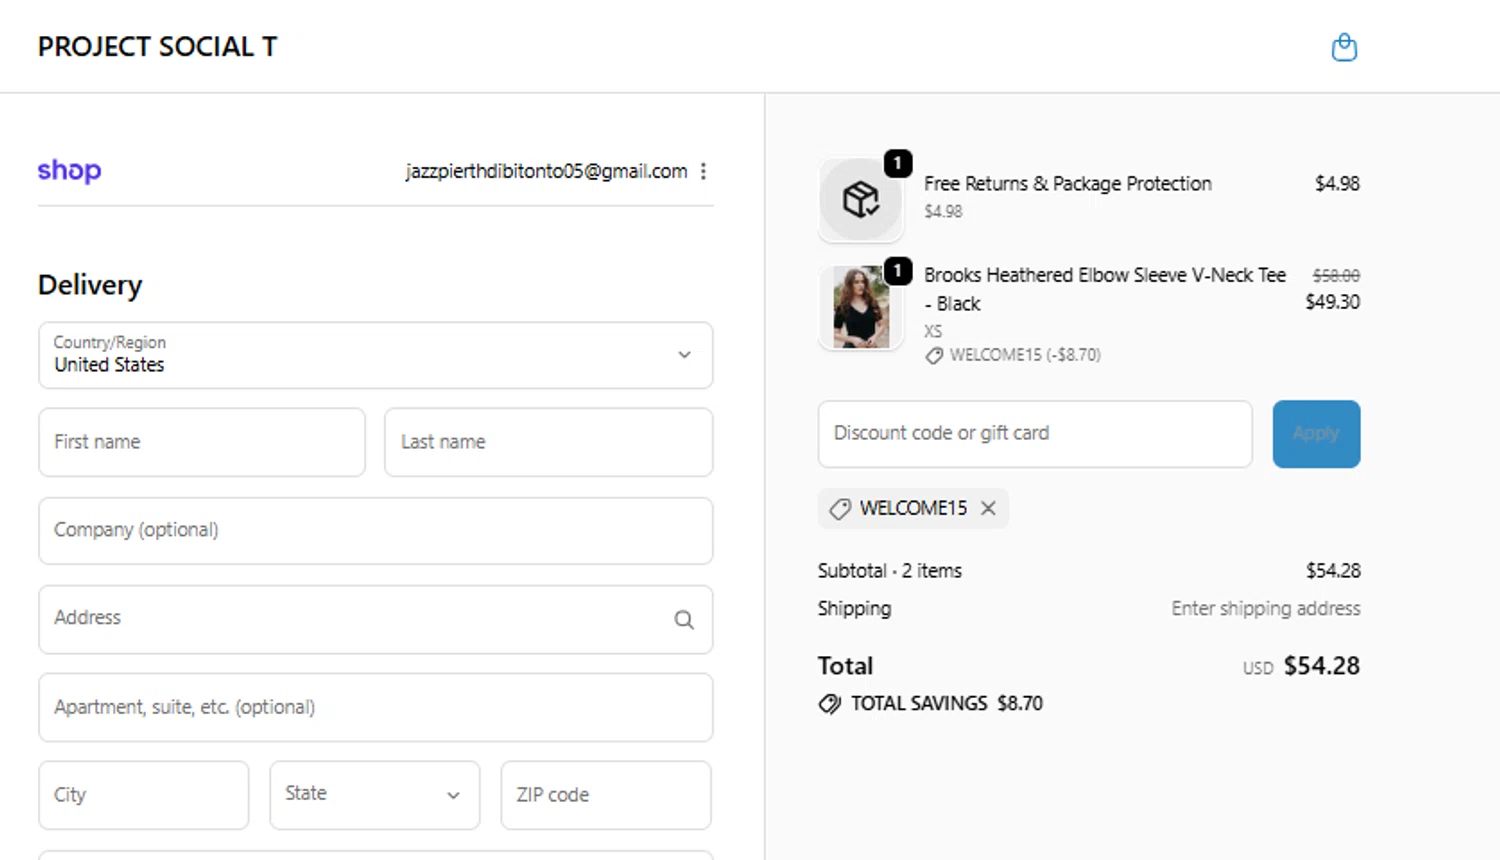Screen dimensions: 1500x860
Task: Click the address search magnifier icon
Action: 684,620
